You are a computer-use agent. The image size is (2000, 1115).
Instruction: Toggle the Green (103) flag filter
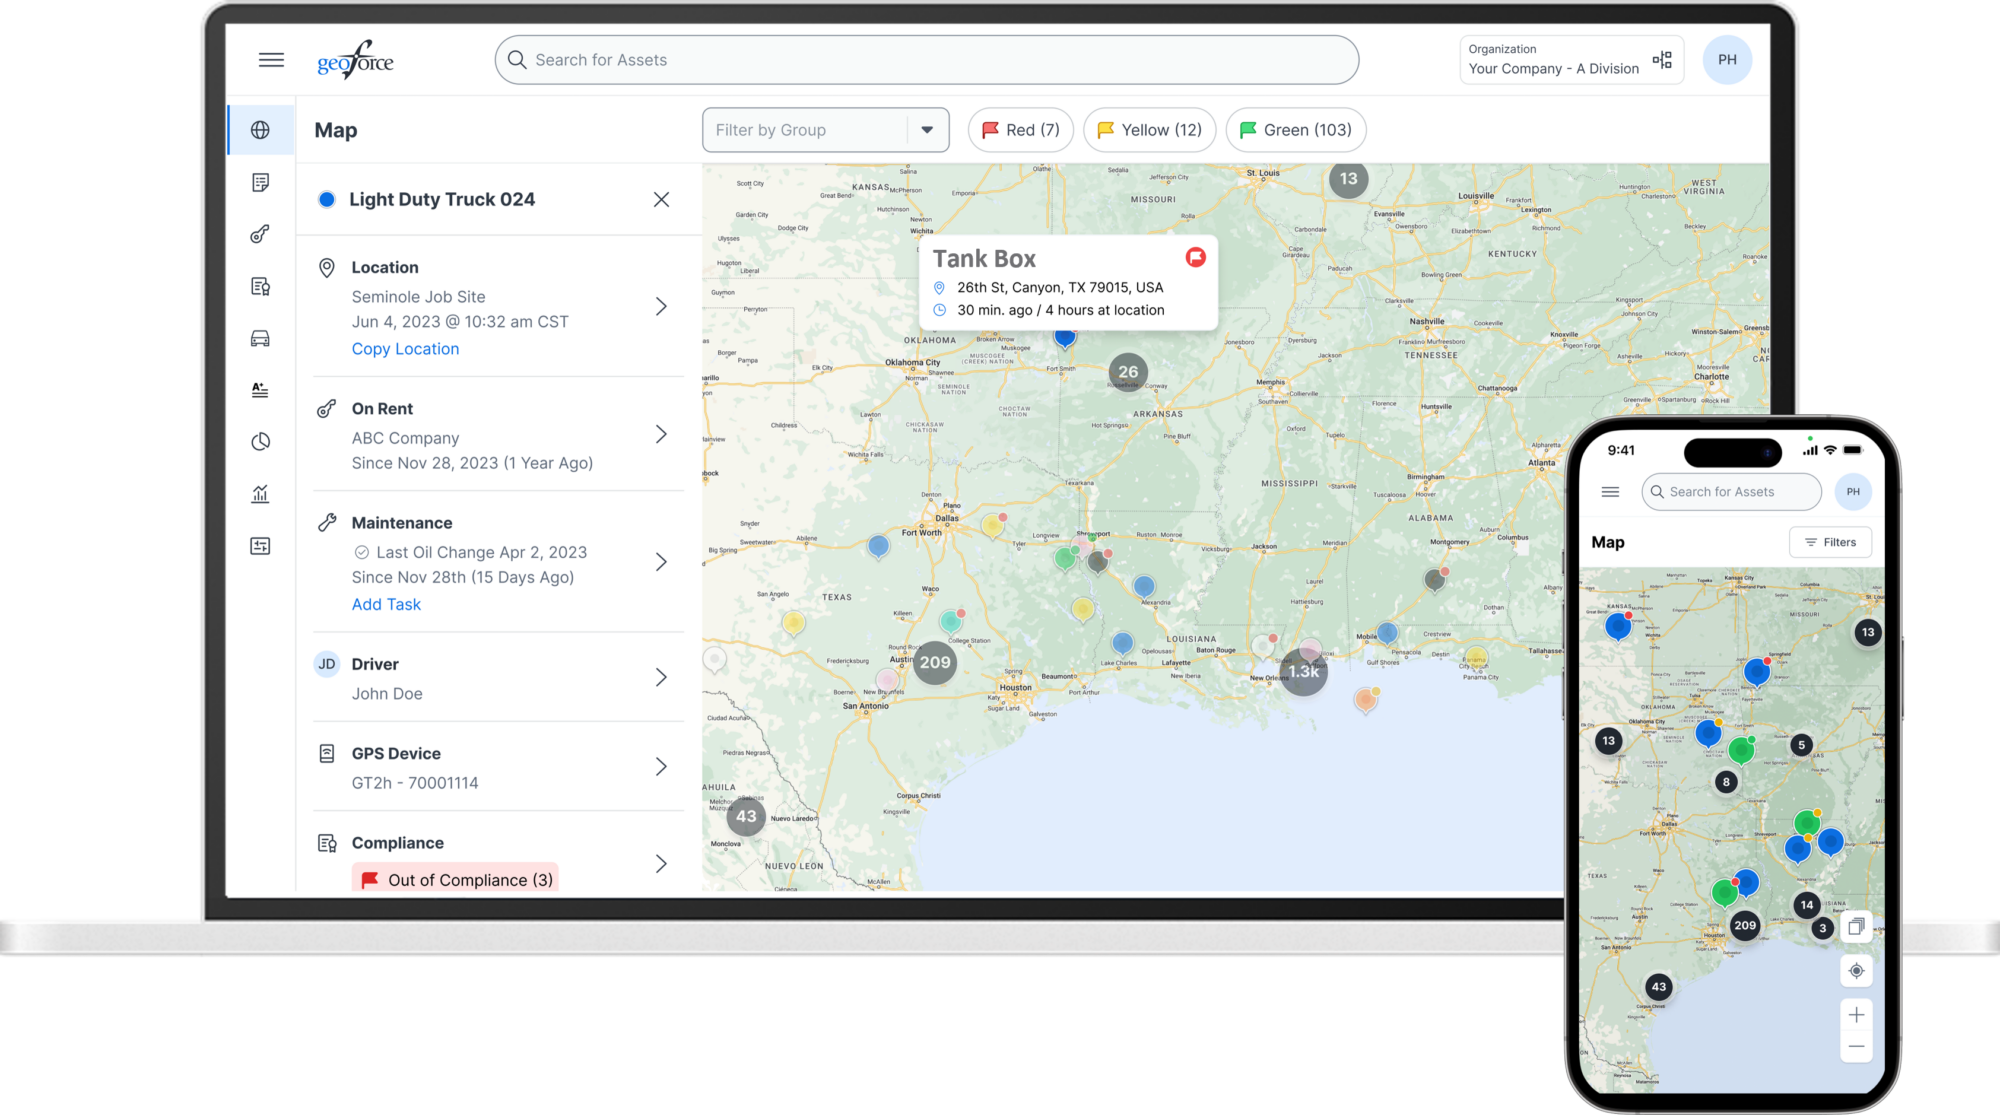pyautogui.click(x=1295, y=129)
